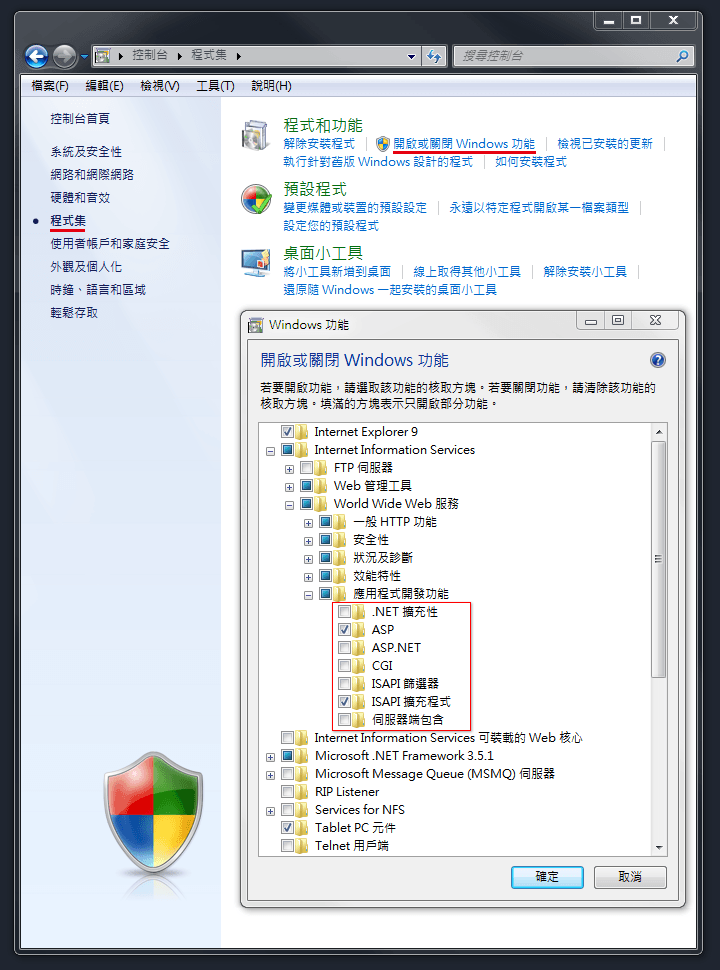The image size is (720, 970).
Task: Open the 檔案(F) menu
Action: pyautogui.click(x=50, y=86)
